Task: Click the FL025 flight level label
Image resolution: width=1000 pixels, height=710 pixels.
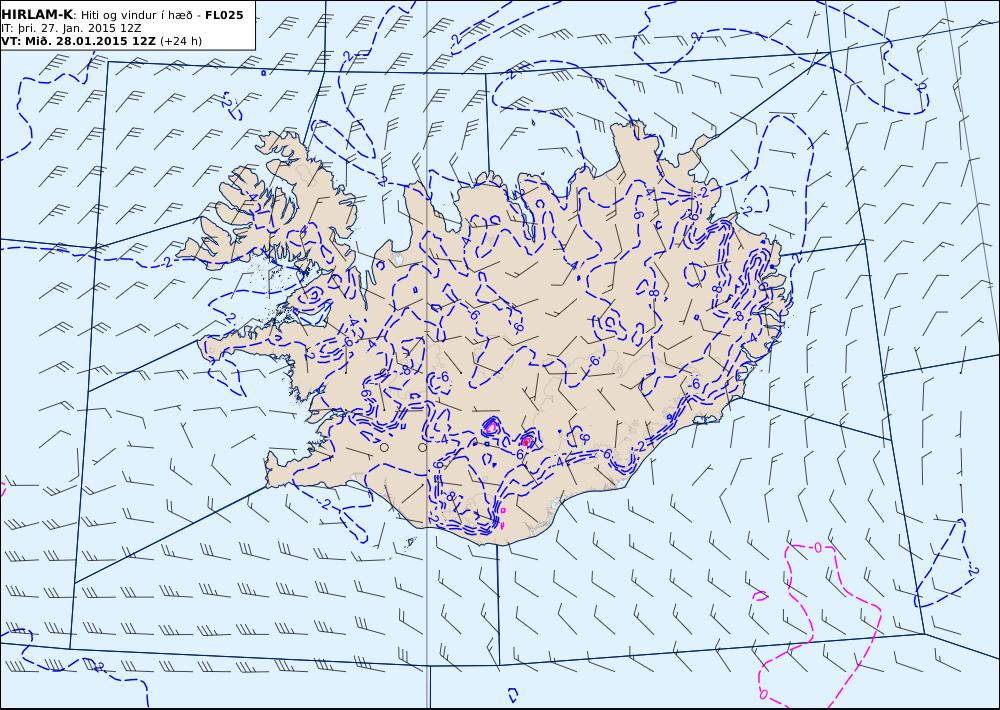Action: click(224, 15)
